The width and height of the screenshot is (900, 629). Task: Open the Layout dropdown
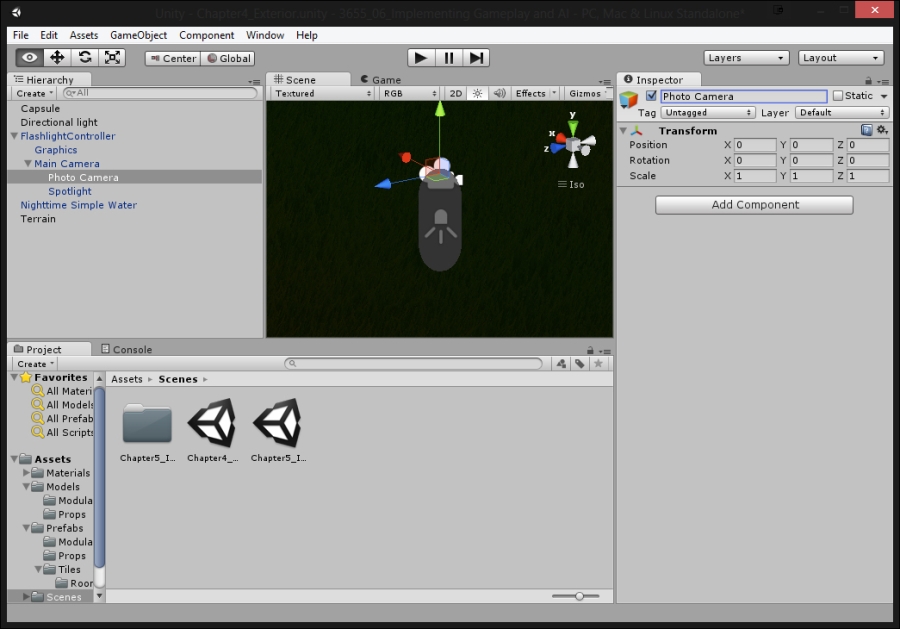coord(841,58)
